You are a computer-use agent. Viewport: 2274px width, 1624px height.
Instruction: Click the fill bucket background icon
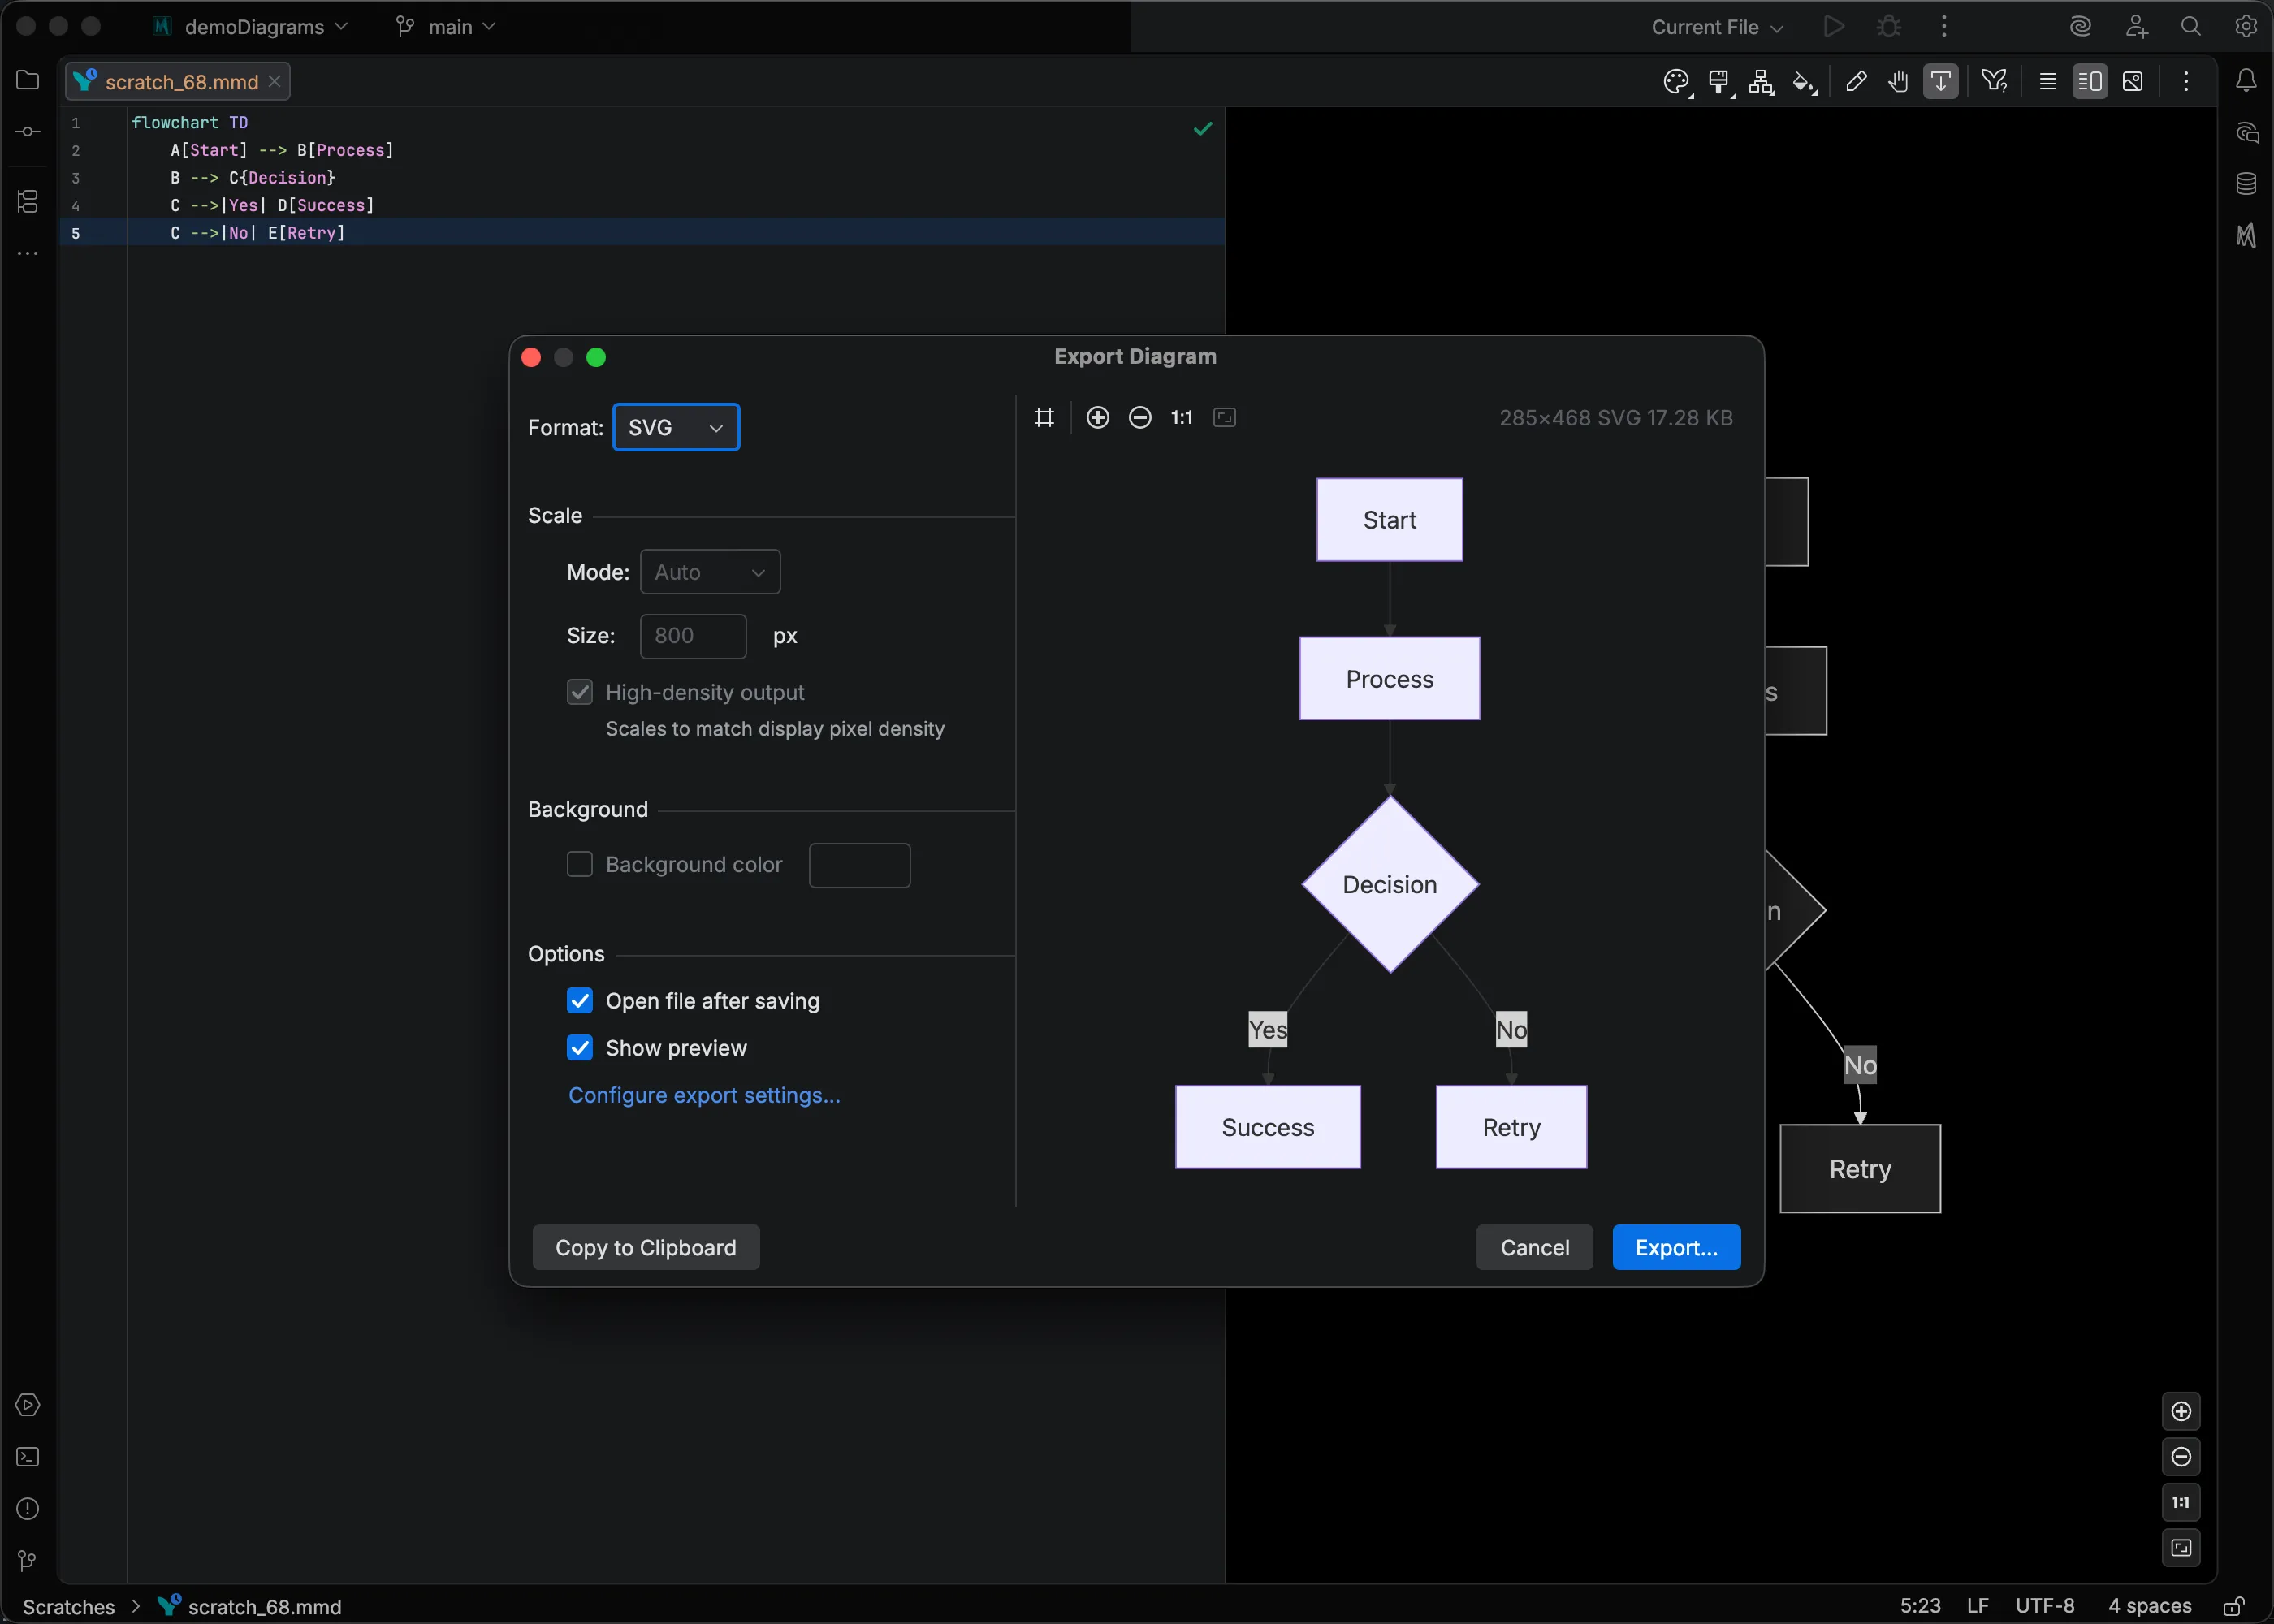coord(1804,82)
